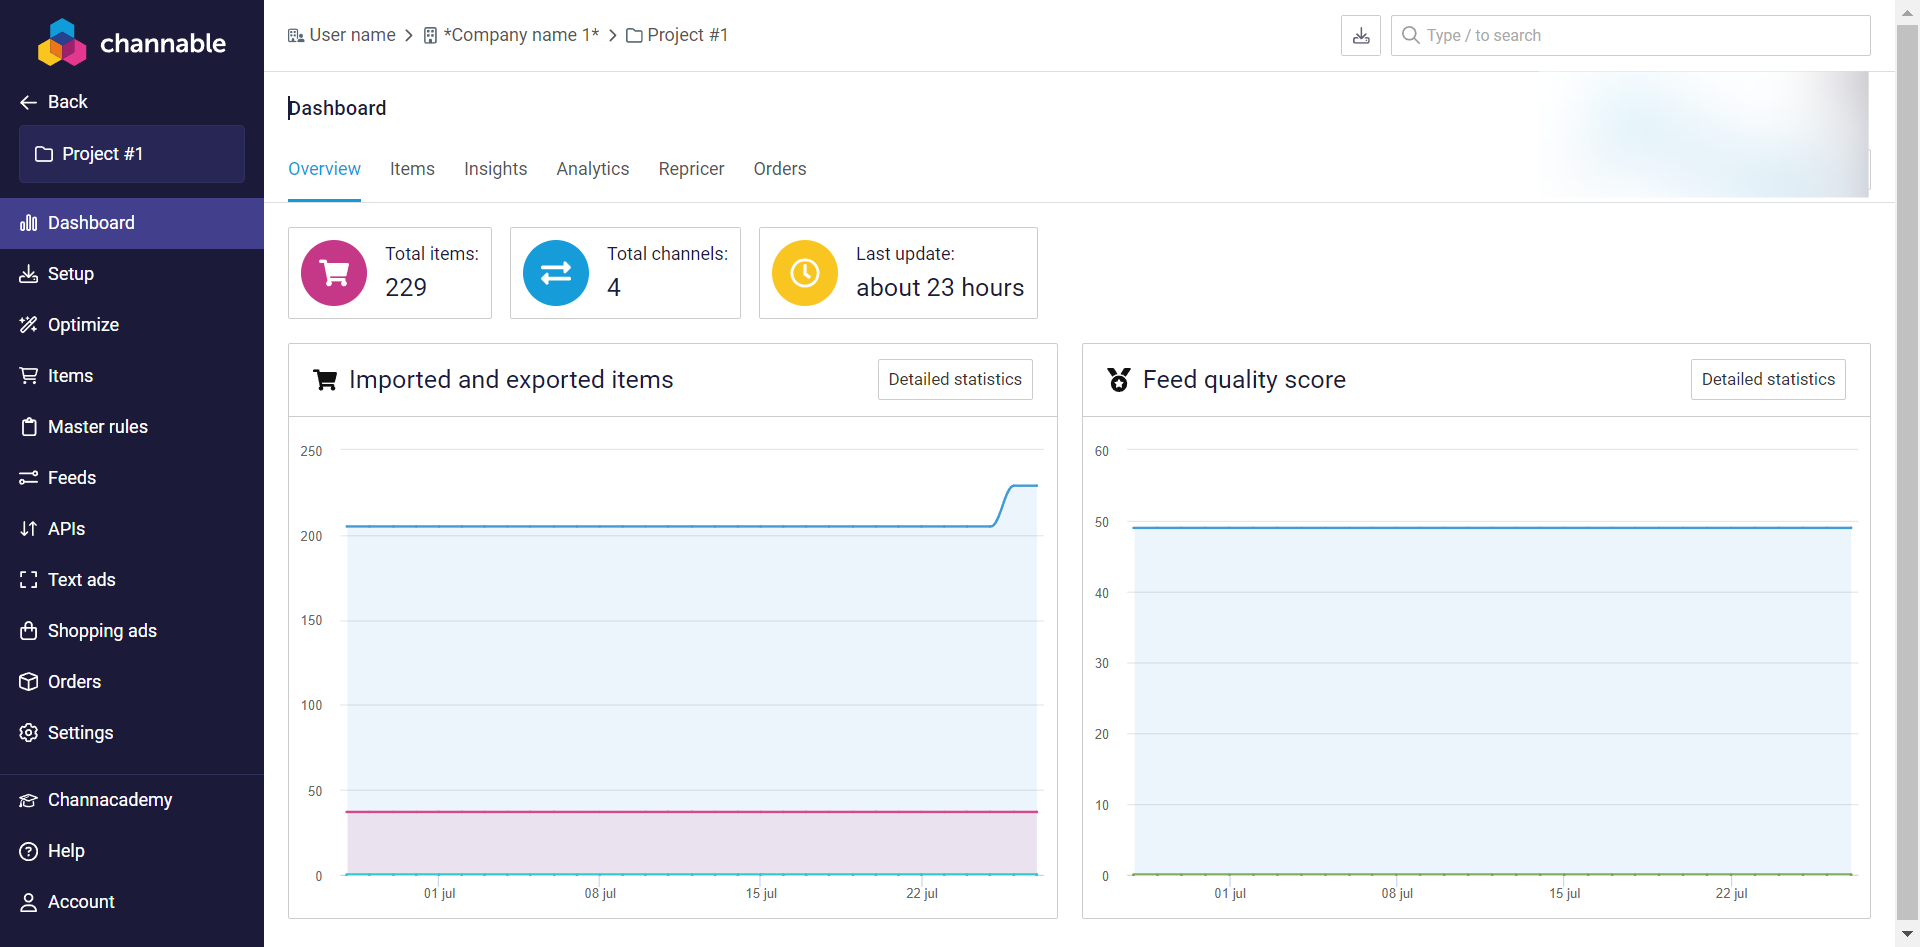View Detailed statistics for Feed quality score
The width and height of the screenshot is (1920, 947).
pyautogui.click(x=1767, y=380)
